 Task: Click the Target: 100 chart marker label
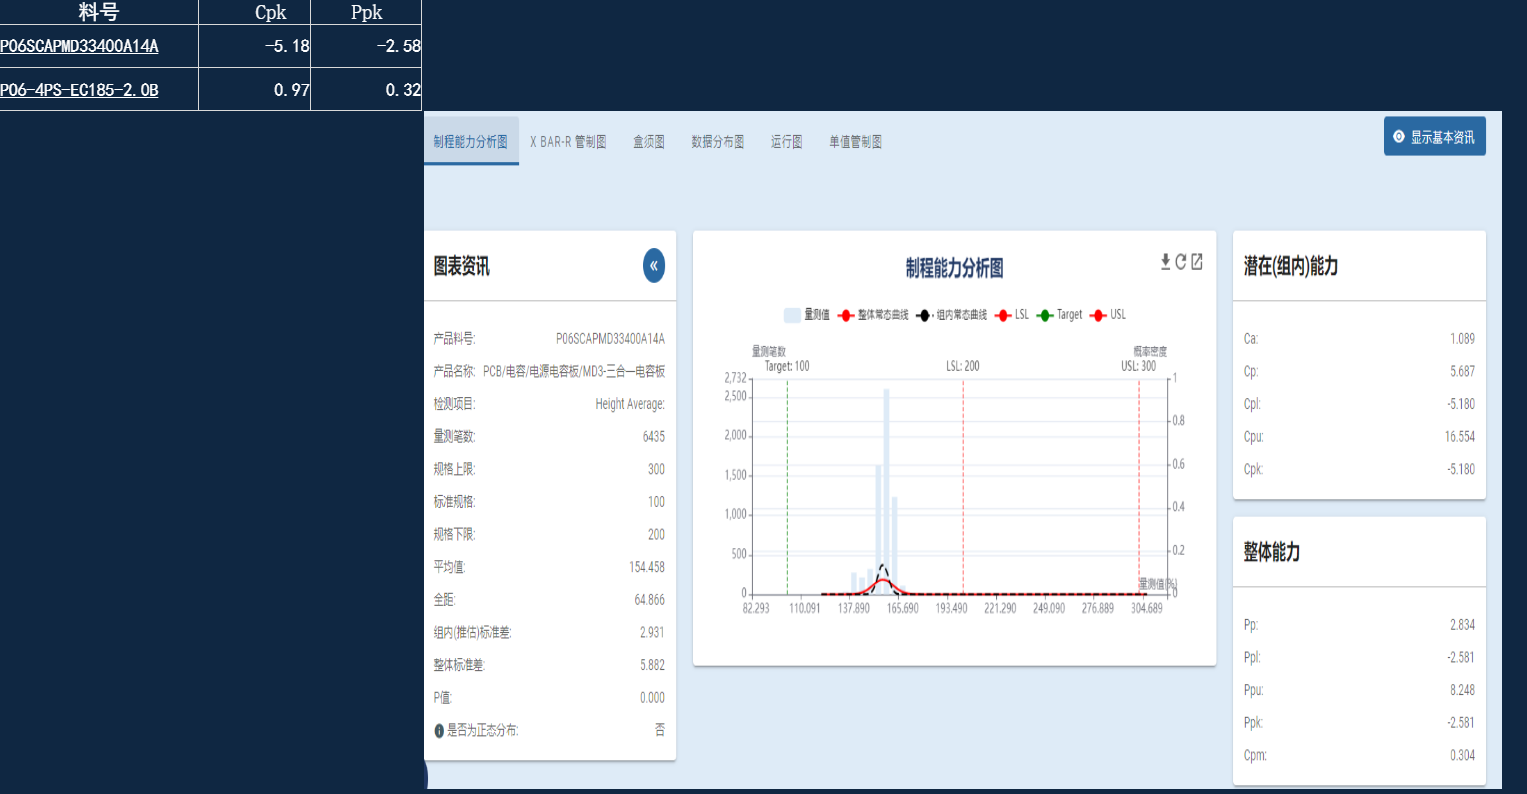tap(788, 366)
